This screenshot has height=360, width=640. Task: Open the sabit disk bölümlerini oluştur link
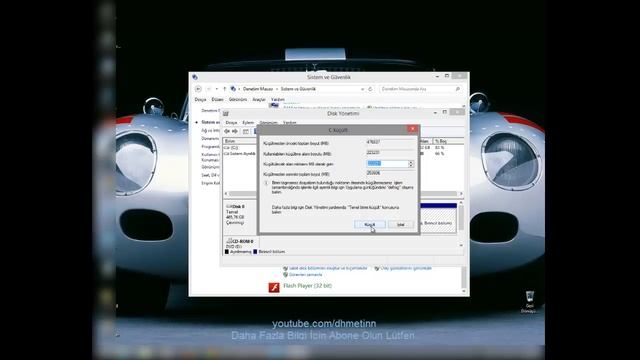[x=328, y=268]
